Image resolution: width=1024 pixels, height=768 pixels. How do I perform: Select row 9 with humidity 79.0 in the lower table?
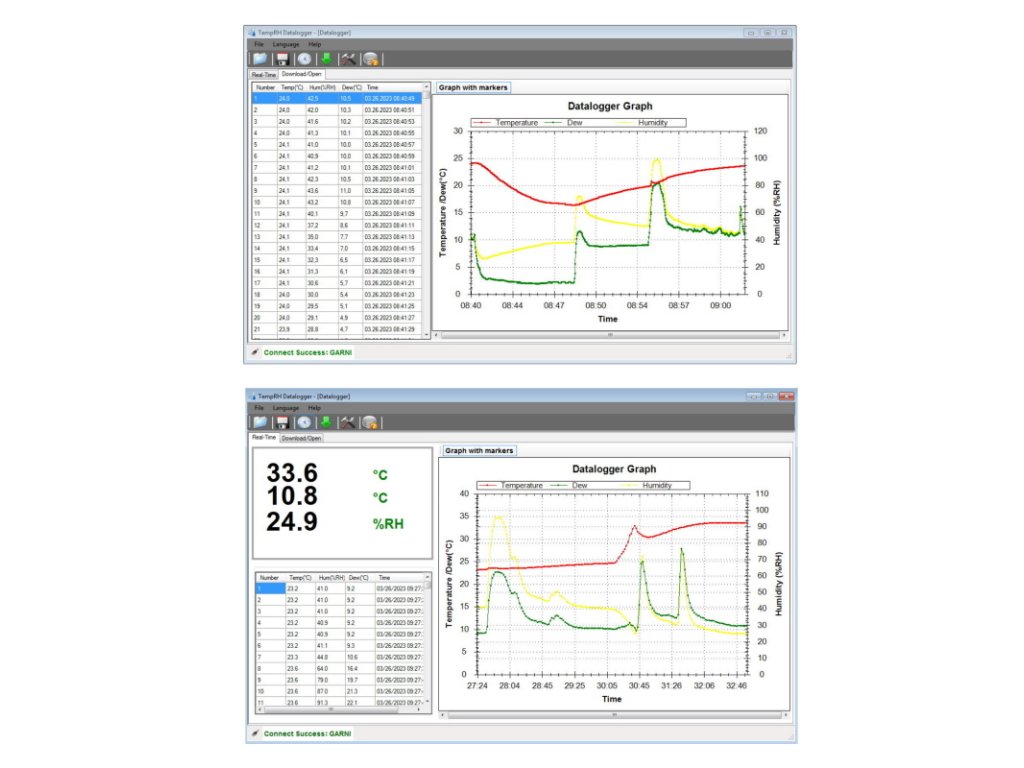click(340, 680)
